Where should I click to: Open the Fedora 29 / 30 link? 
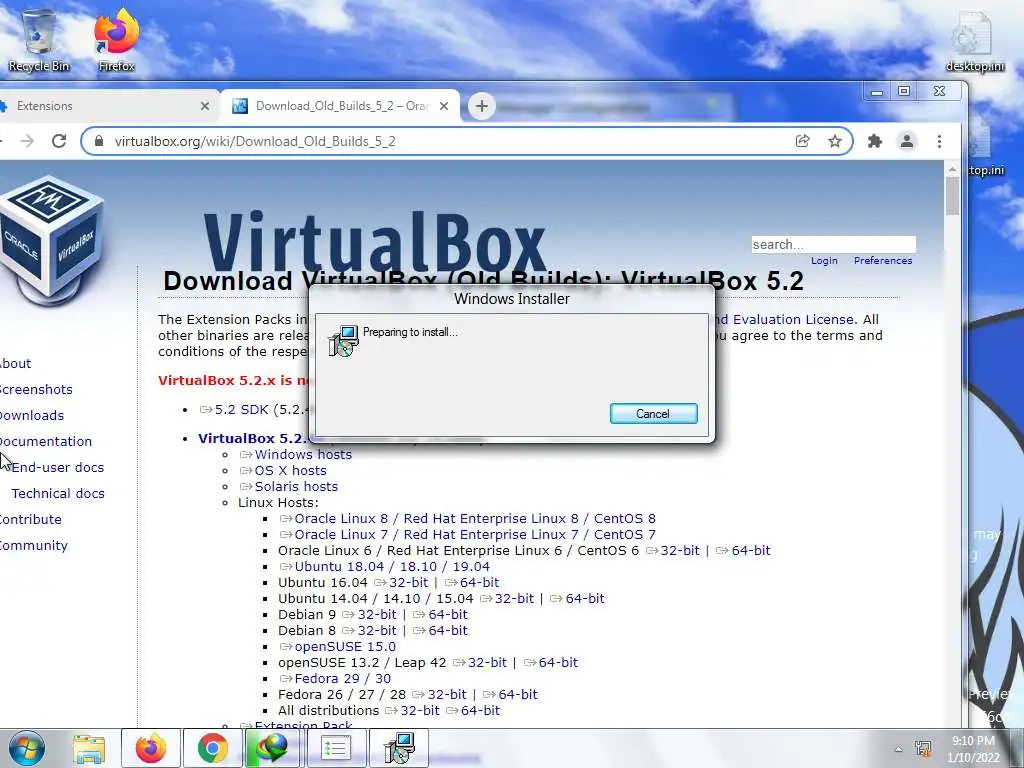[335, 679]
